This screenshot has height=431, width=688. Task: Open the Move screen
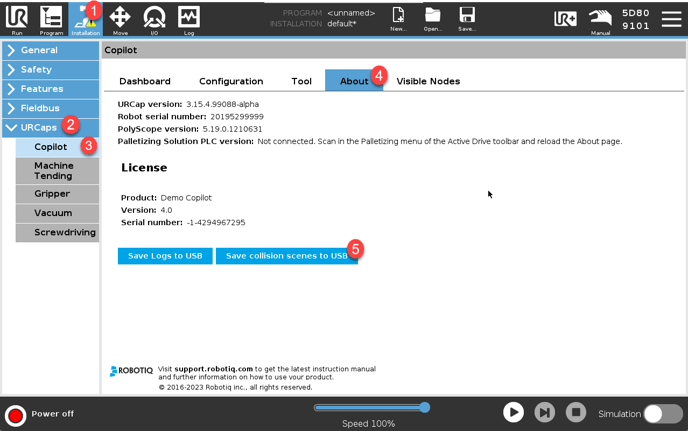point(120,19)
